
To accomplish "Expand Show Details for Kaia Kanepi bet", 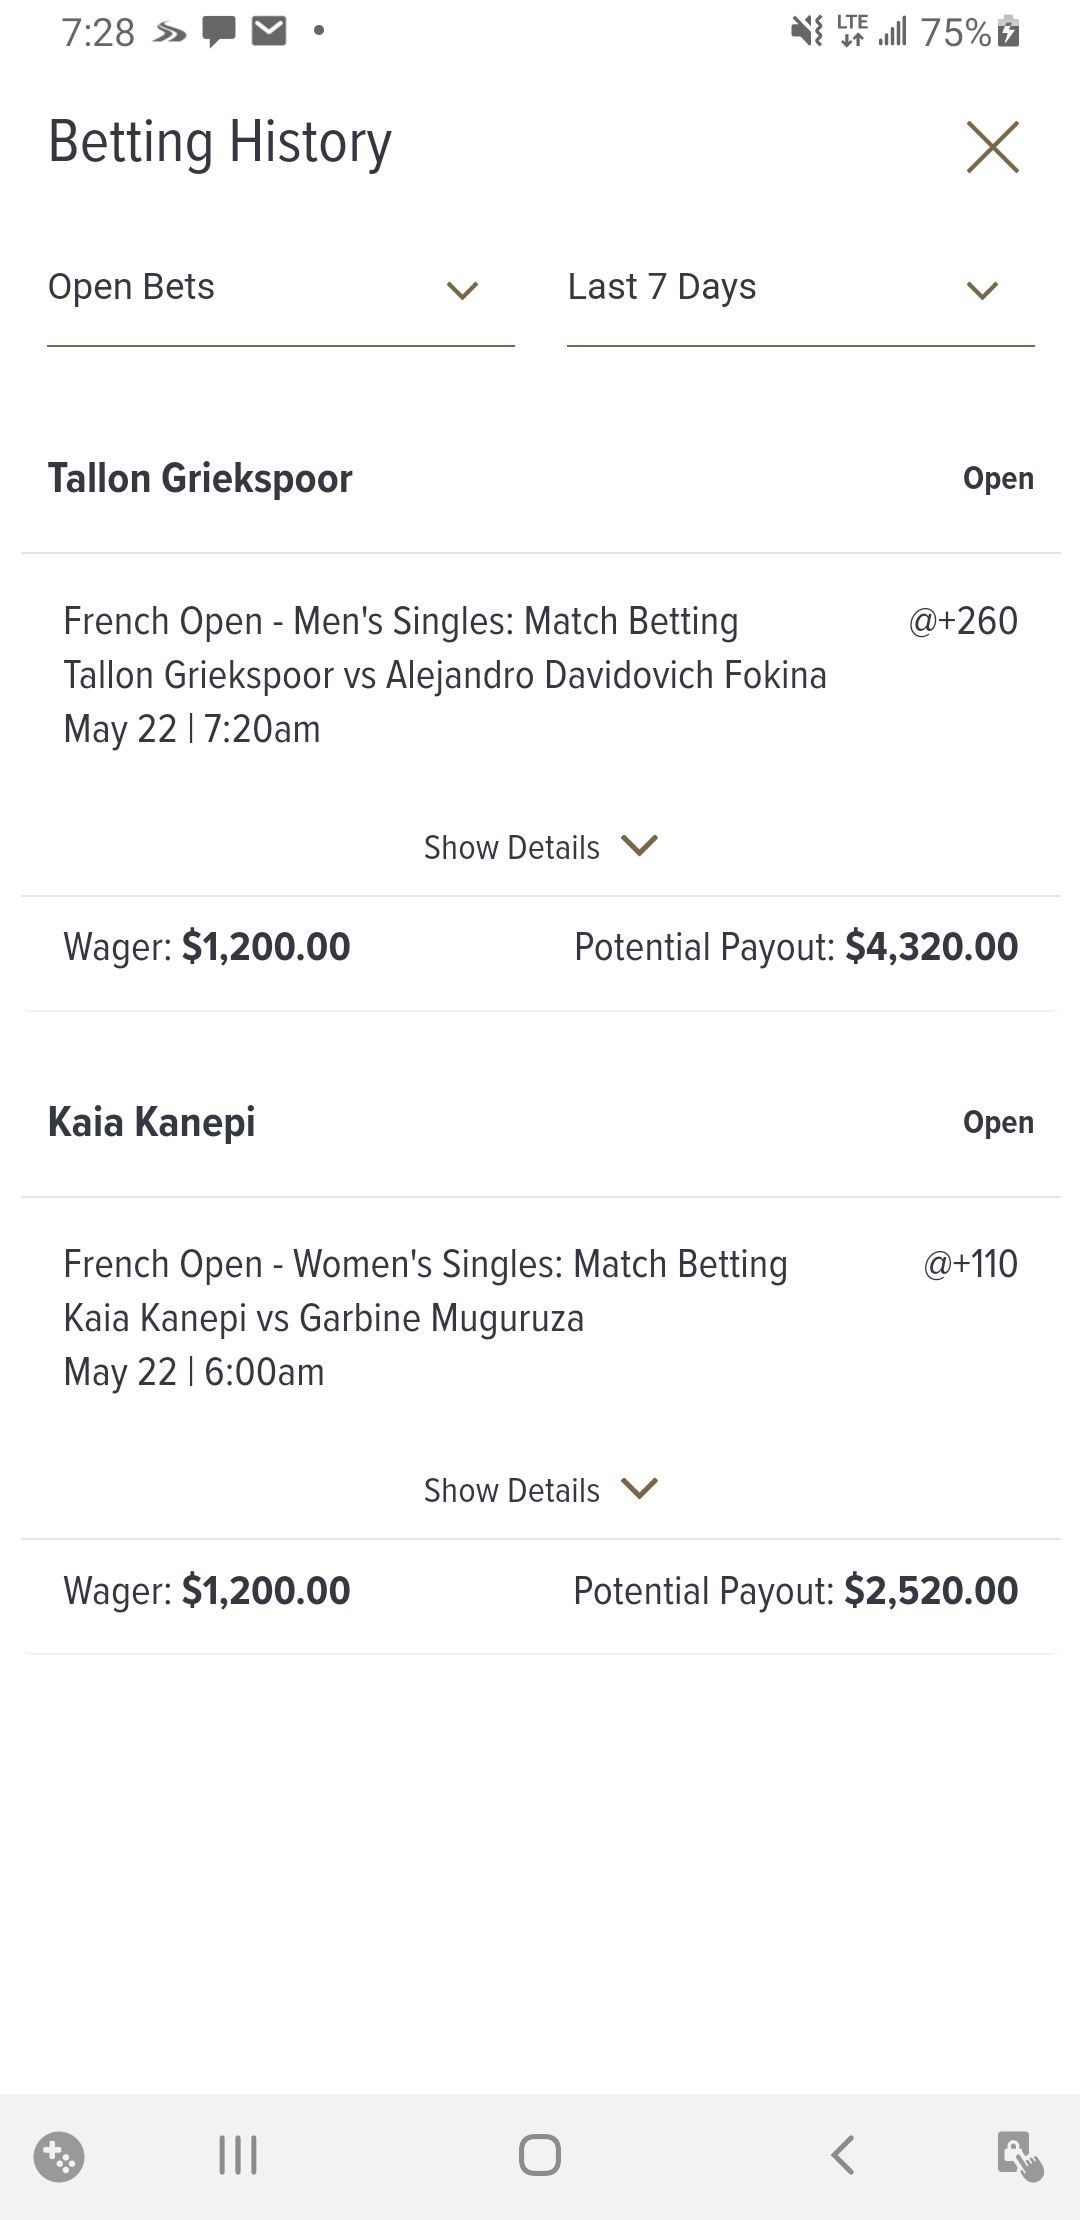I will 540,1490.
